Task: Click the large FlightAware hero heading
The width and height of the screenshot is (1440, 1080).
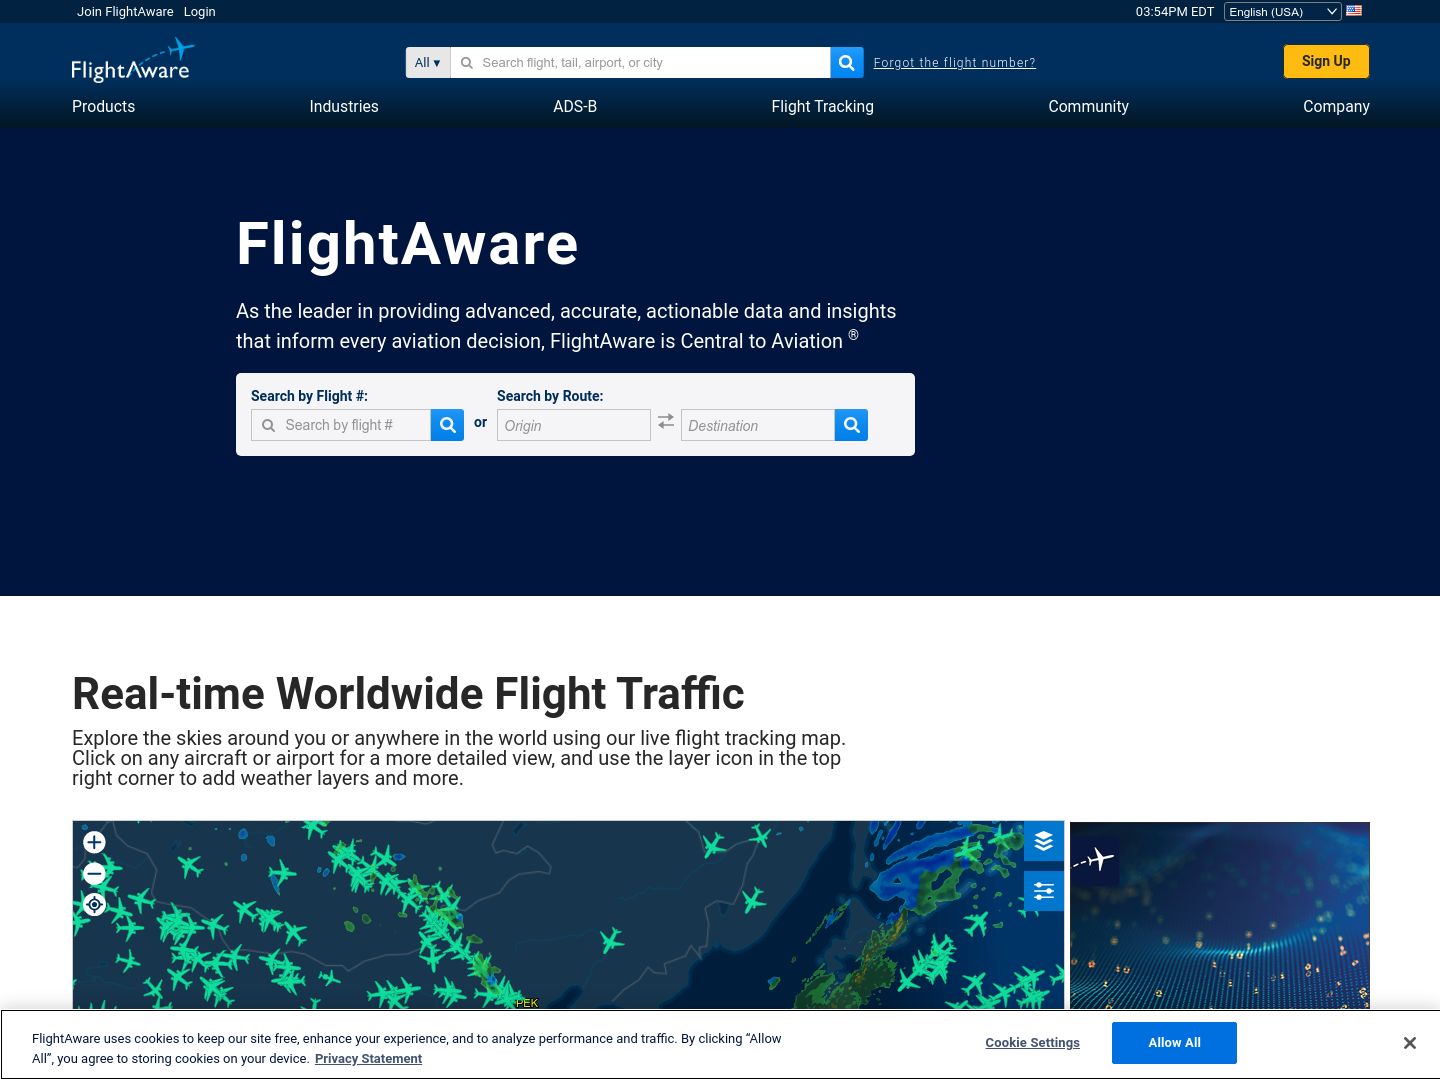Action: tap(407, 244)
